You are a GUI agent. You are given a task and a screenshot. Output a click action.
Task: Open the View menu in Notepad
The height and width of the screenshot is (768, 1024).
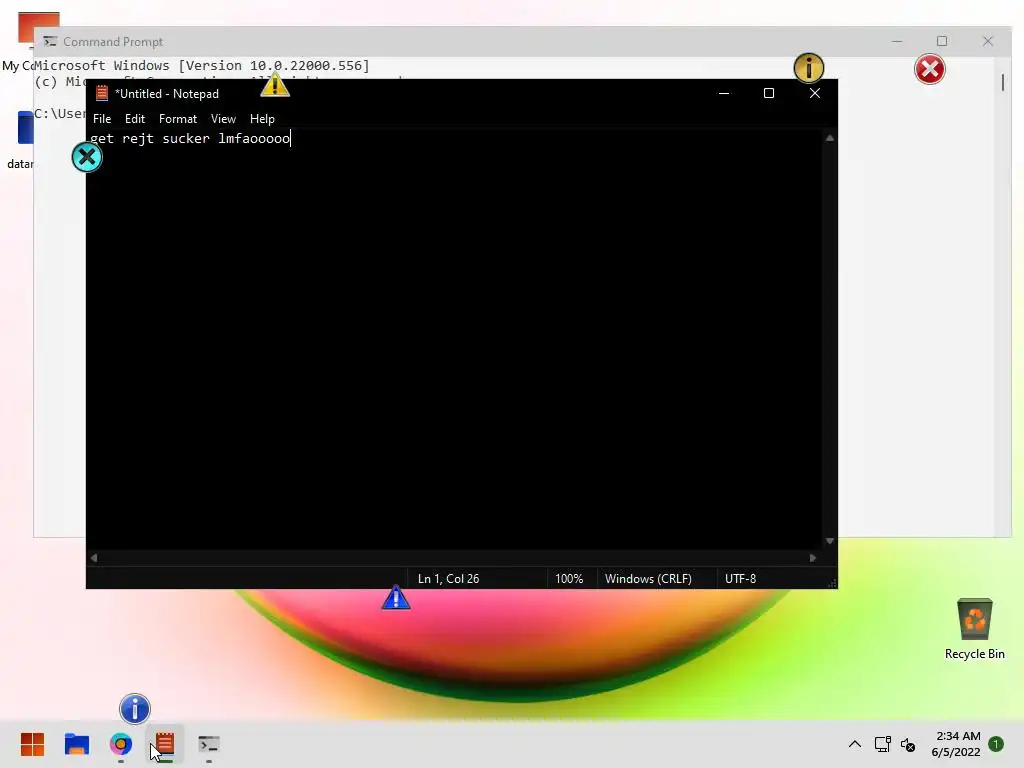pos(223,119)
